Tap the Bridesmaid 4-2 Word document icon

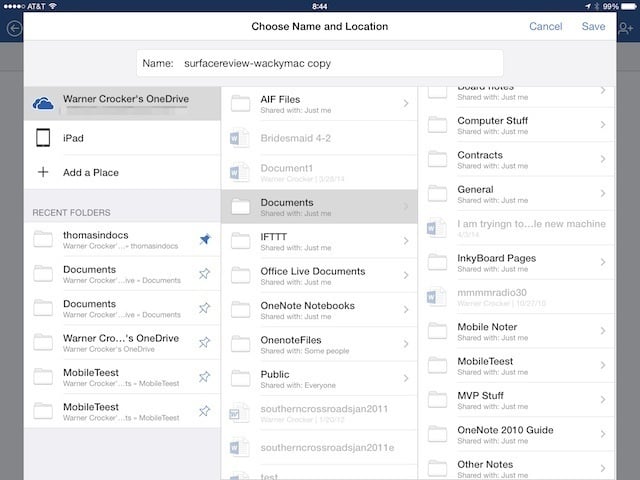pos(239,138)
